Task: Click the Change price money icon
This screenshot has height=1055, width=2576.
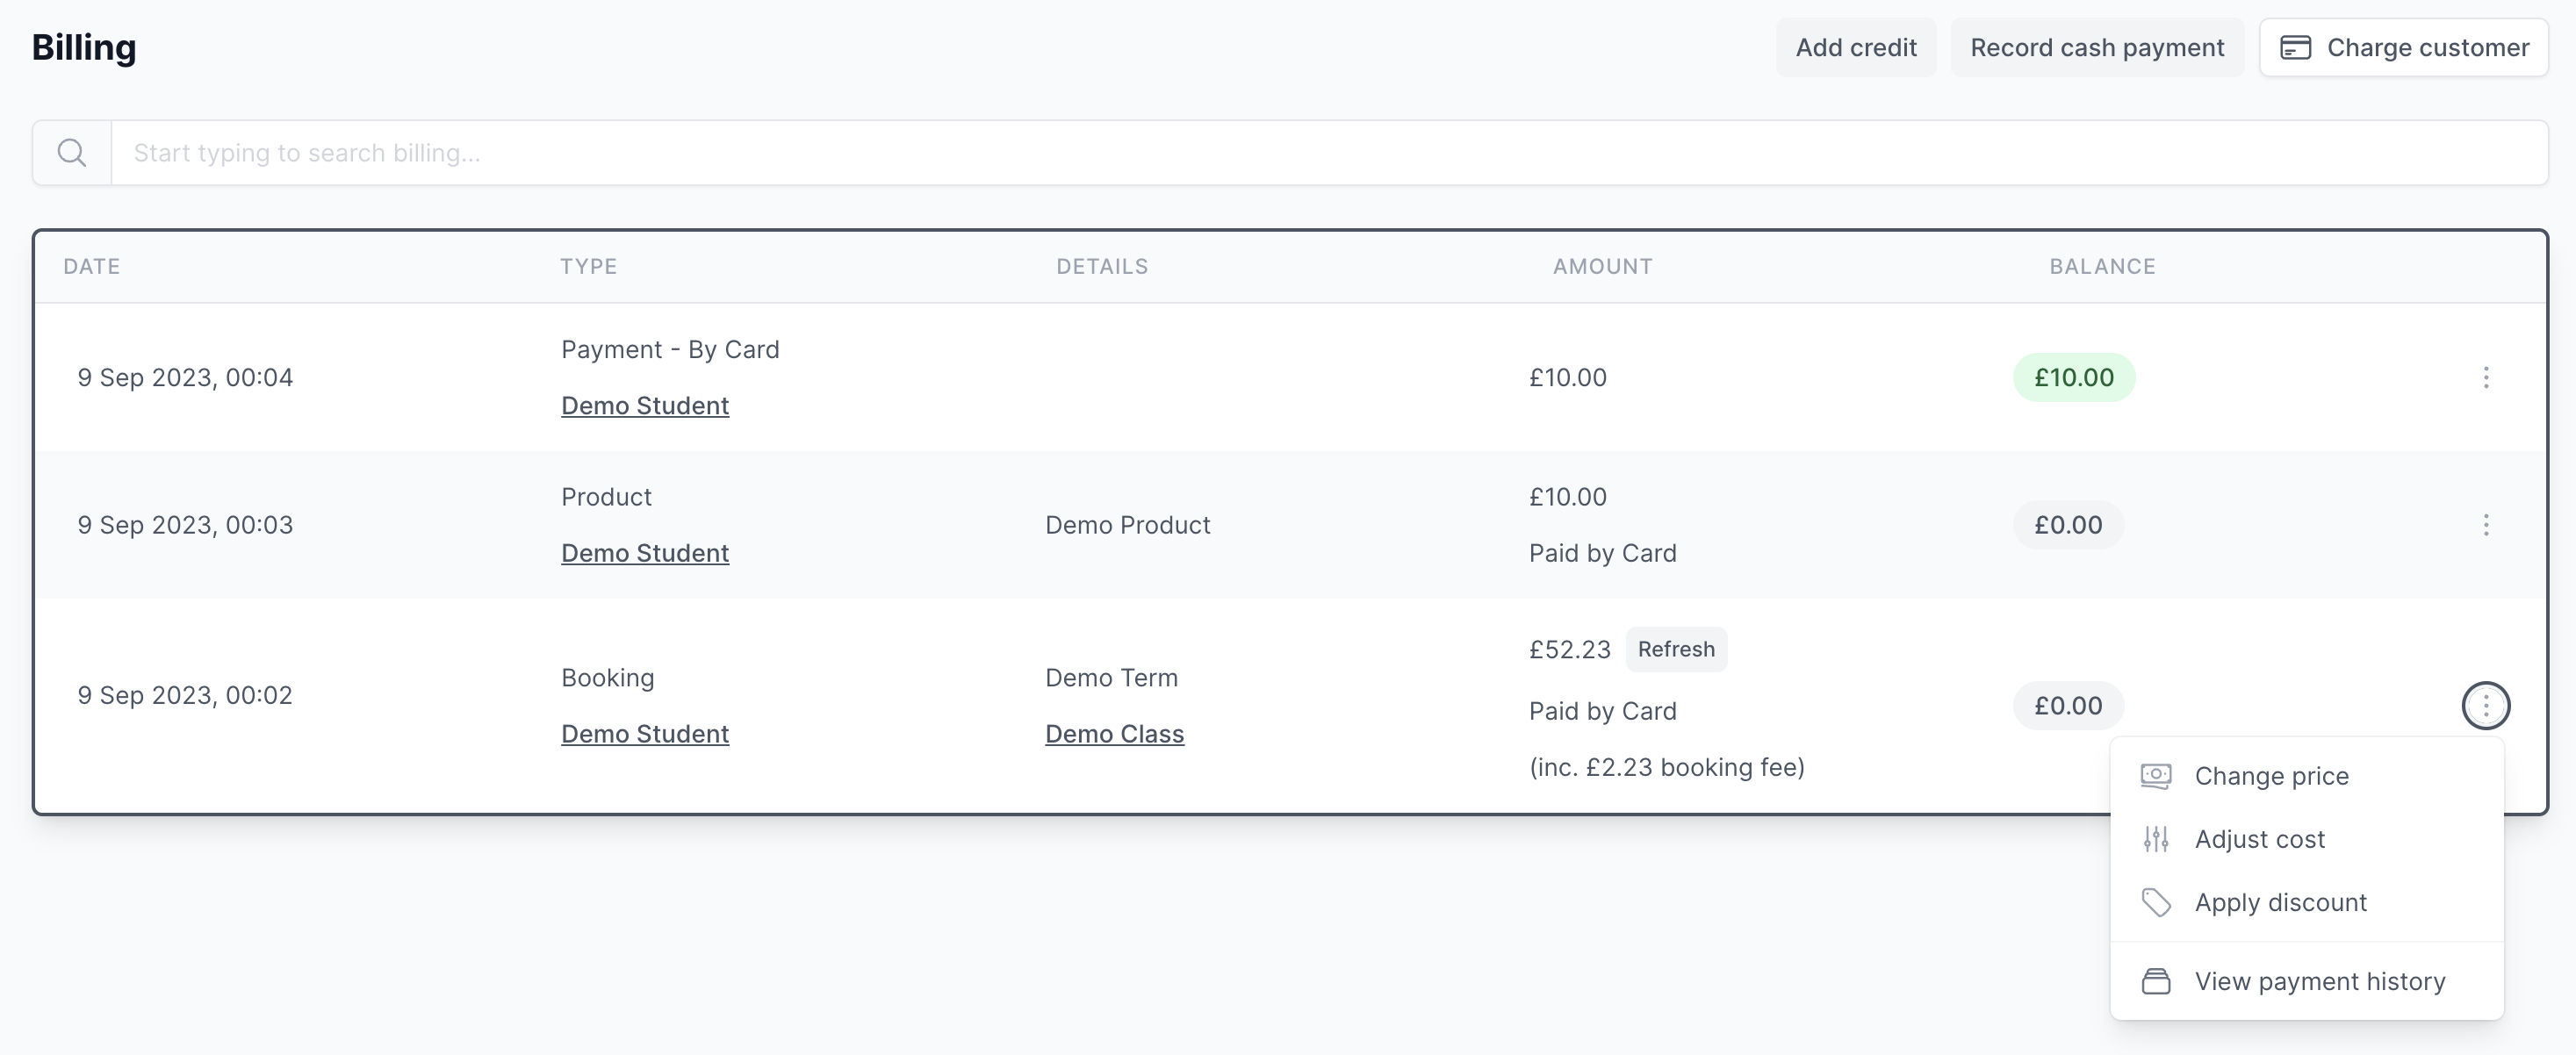Action: pyautogui.click(x=2155, y=775)
